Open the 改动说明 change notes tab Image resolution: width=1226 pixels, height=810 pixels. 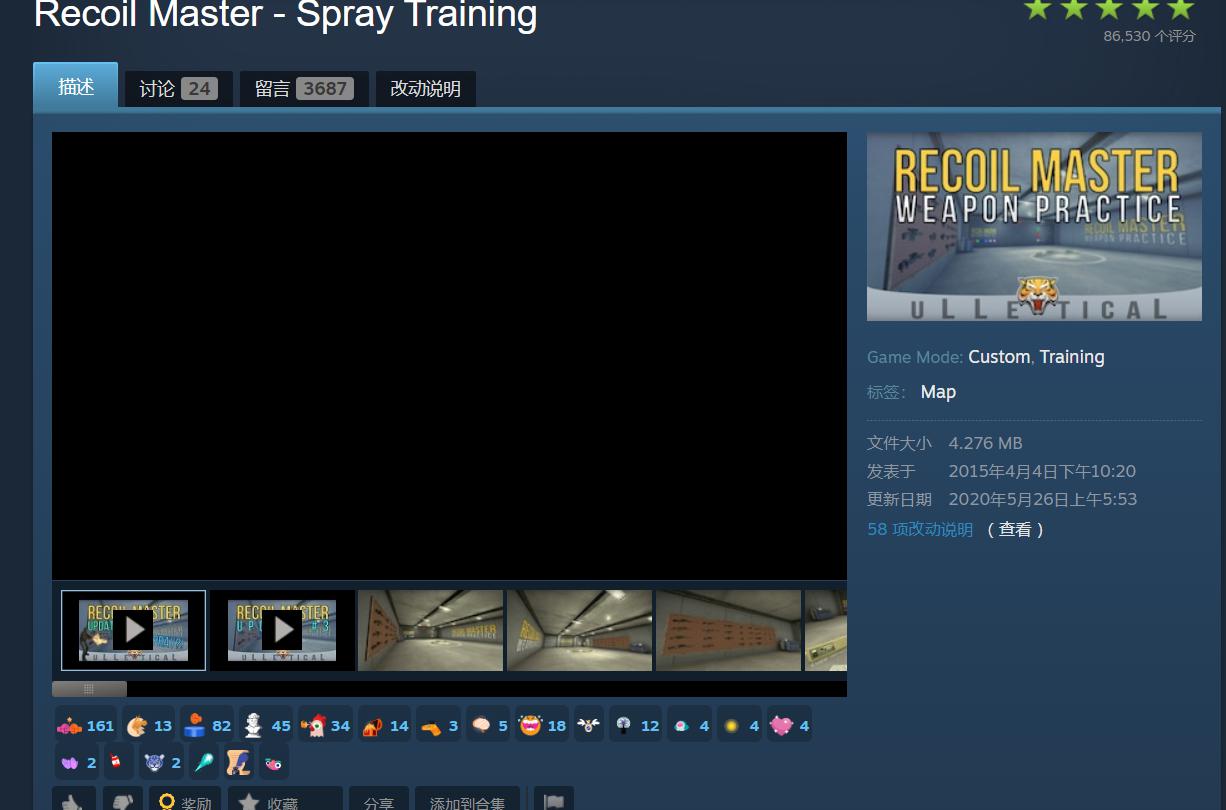point(425,89)
